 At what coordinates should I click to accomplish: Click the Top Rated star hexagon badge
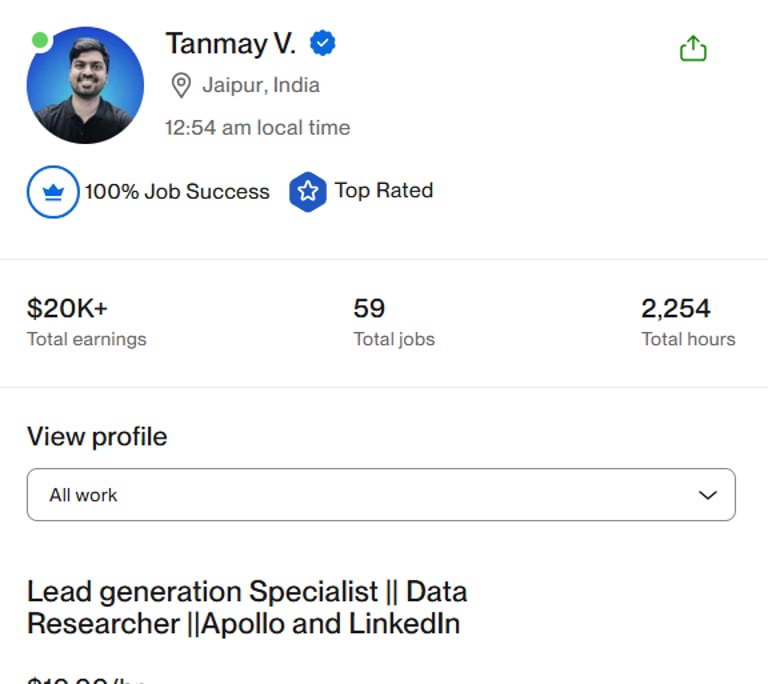click(308, 192)
